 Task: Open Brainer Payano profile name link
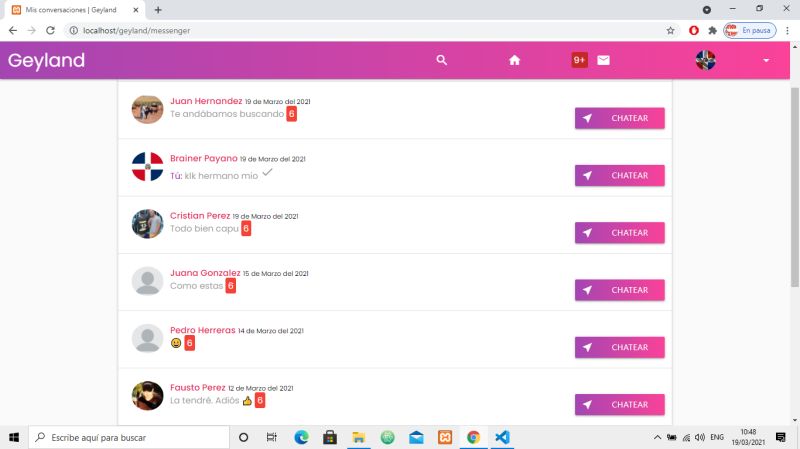[204, 158]
